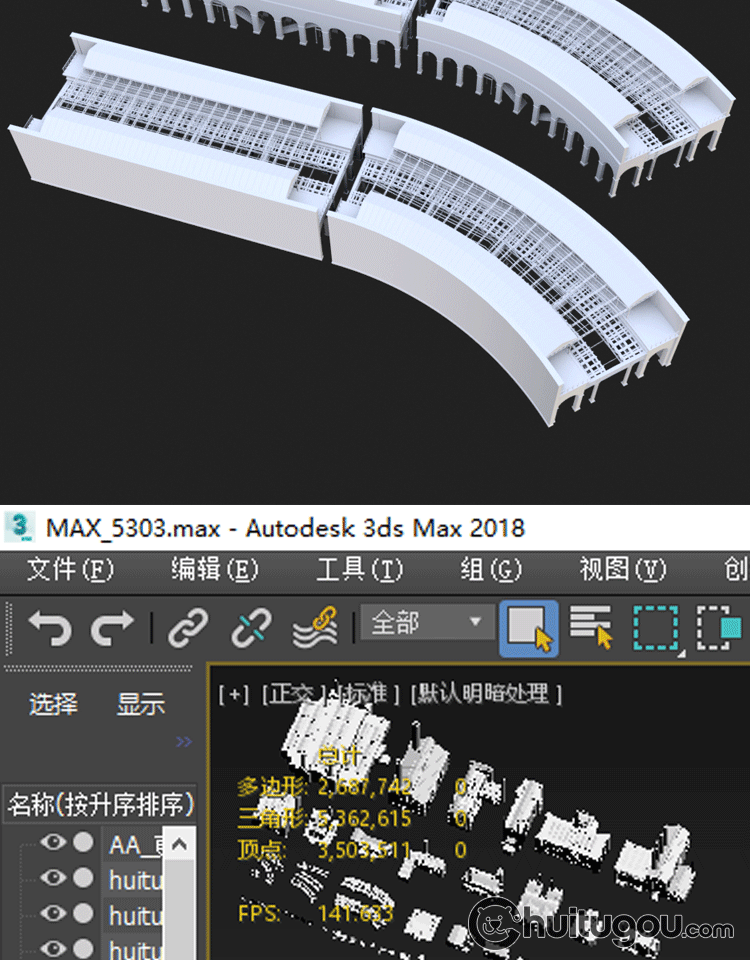Open the scene explorer 显示 menu
Image resolution: width=750 pixels, height=960 pixels.
coord(141,704)
